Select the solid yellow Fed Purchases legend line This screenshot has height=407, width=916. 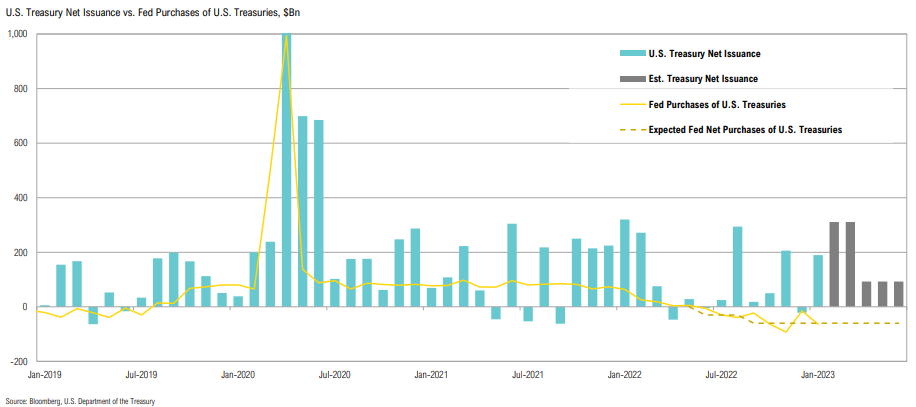pyautogui.click(x=631, y=104)
